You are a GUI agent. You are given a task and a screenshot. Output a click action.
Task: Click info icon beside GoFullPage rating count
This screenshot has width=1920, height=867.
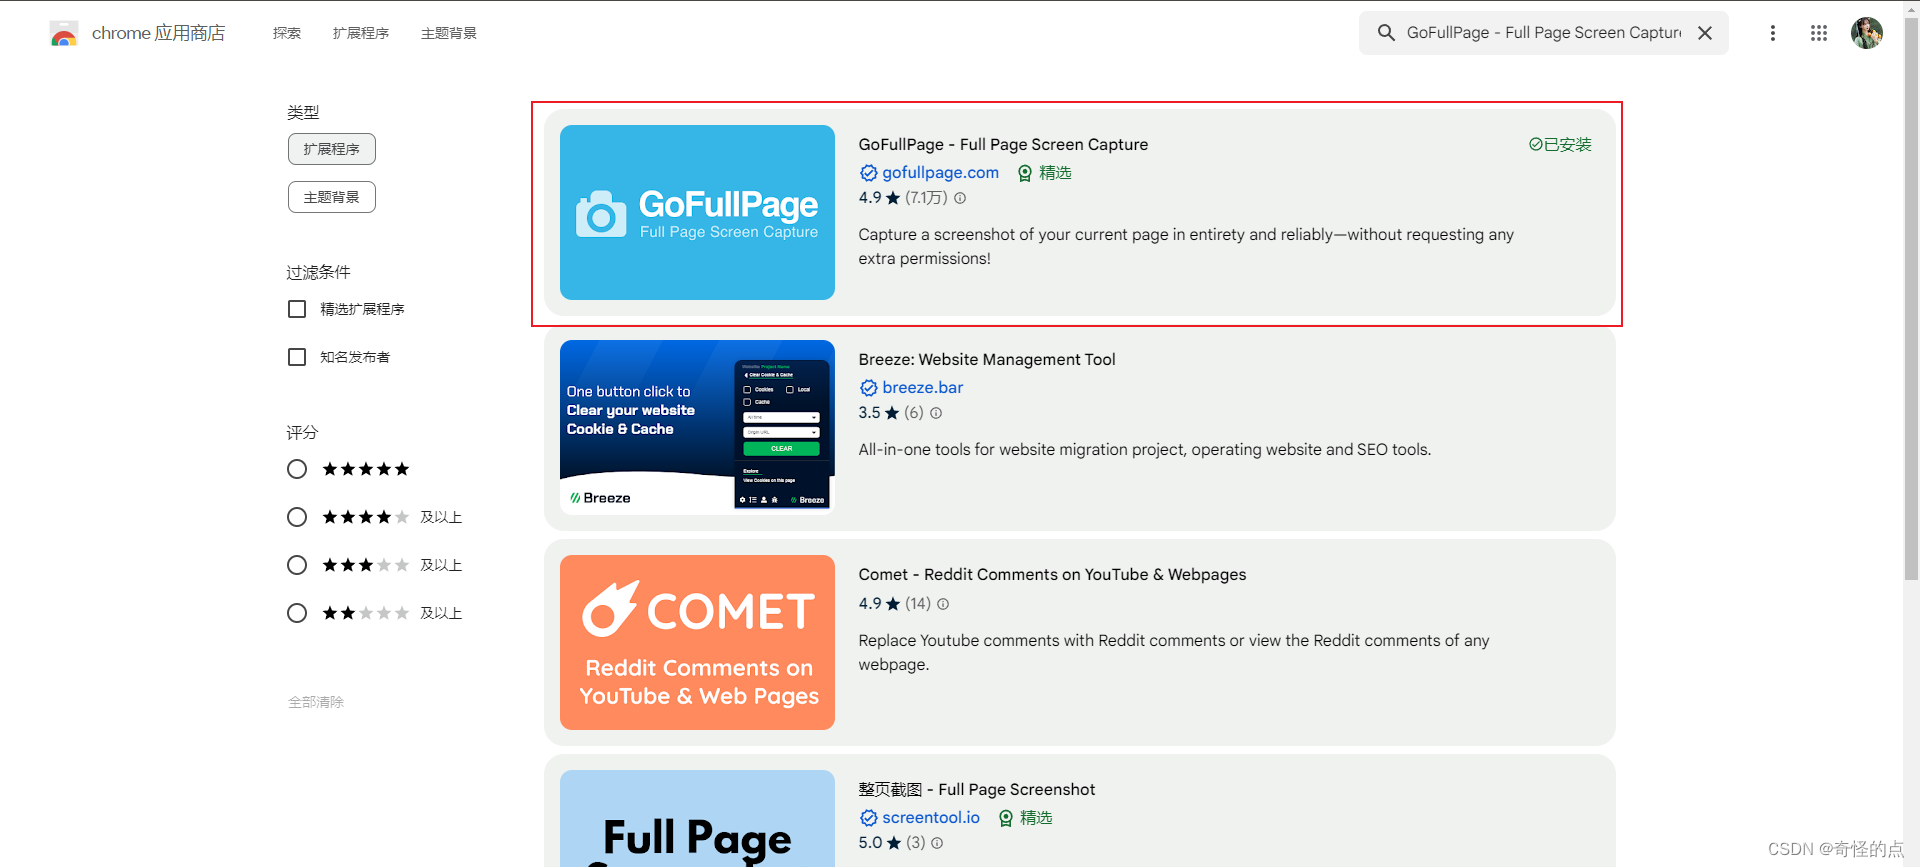click(960, 198)
